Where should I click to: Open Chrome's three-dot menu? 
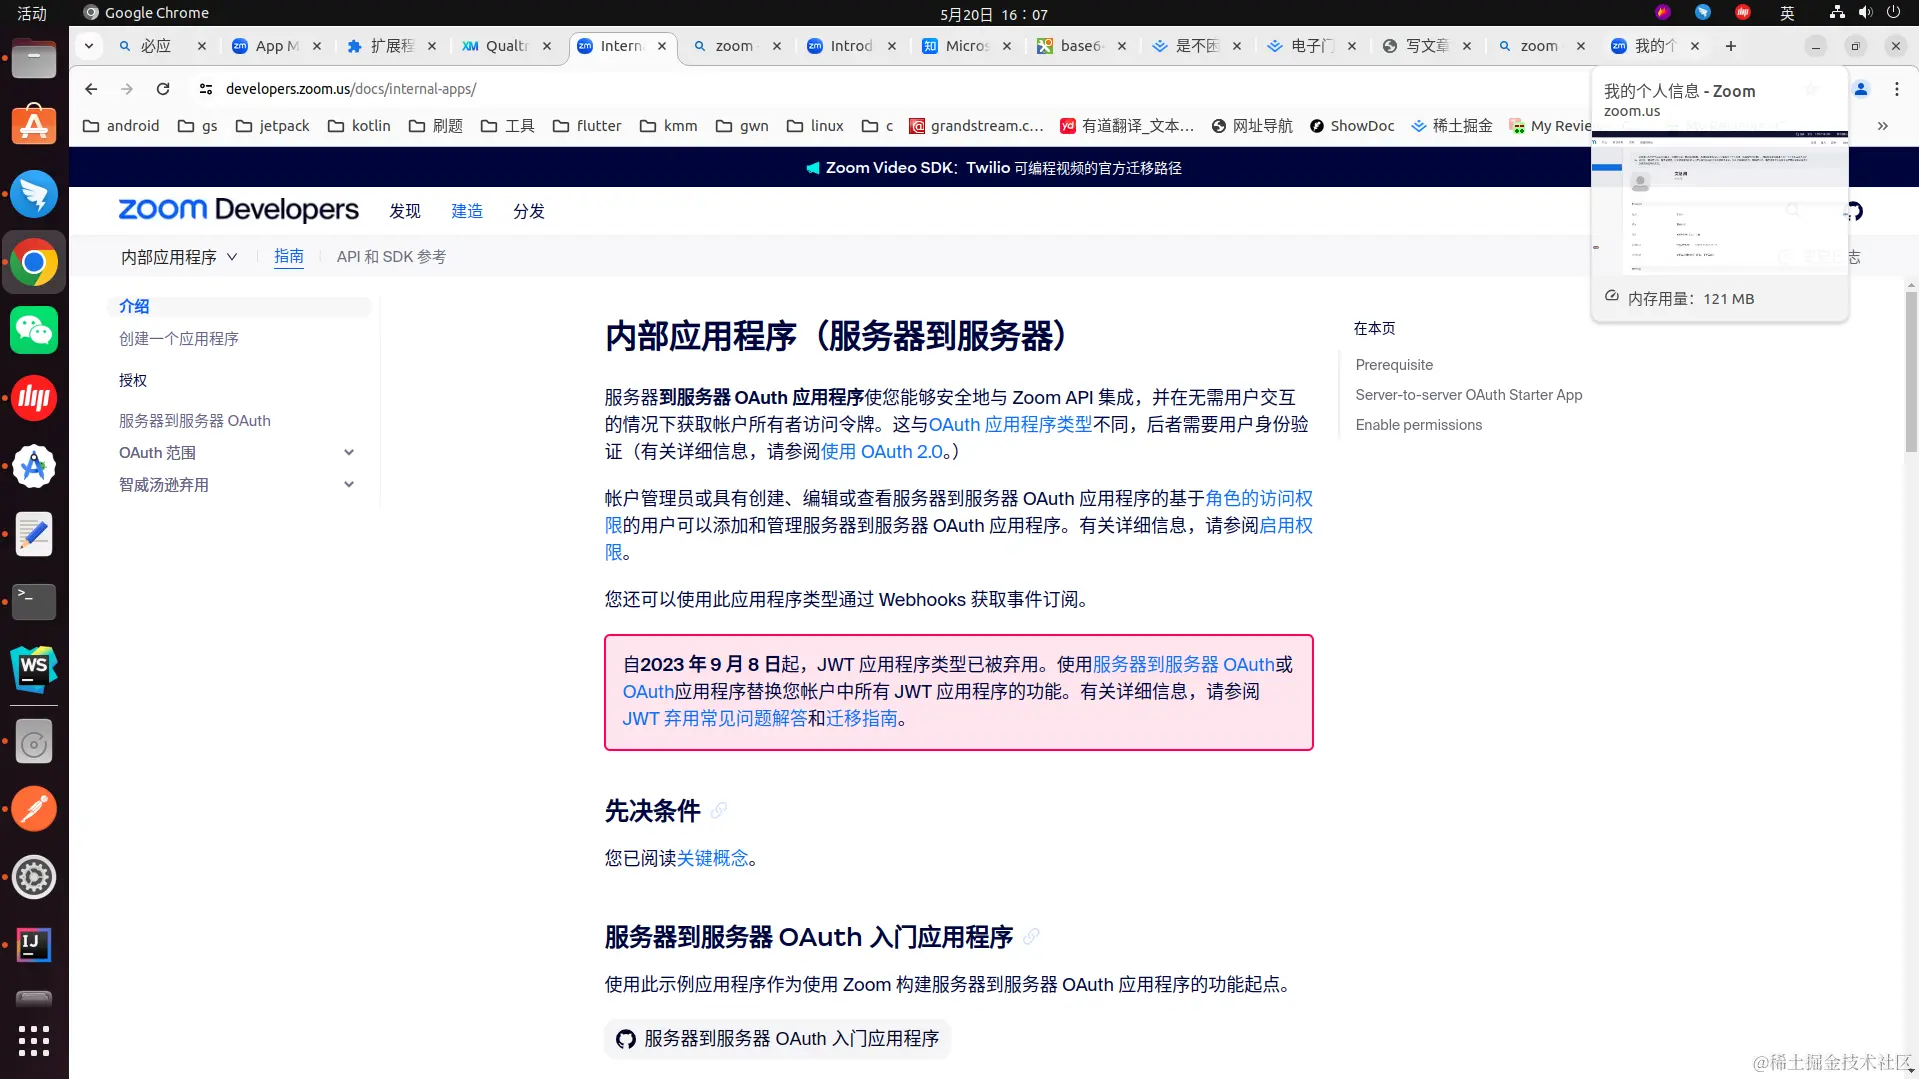click(1896, 89)
